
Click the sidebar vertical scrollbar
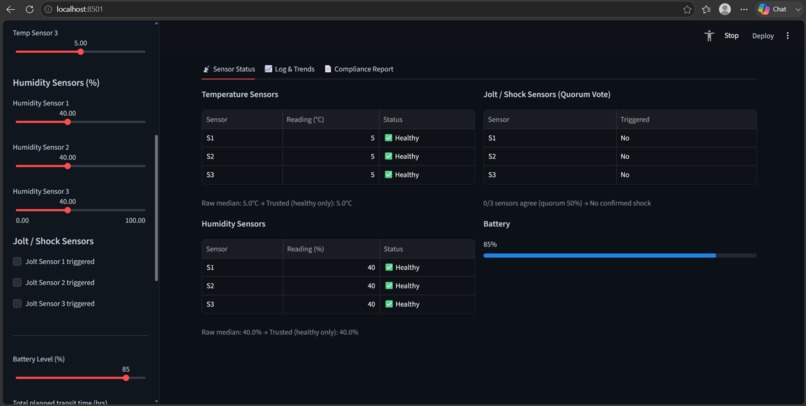tap(156, 208)
